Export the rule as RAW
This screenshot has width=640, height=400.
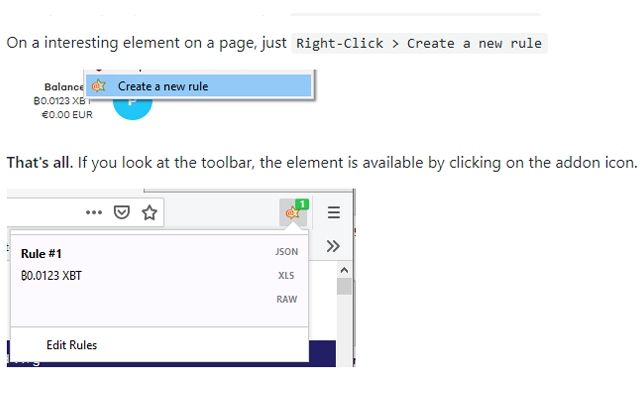(287, 299)
